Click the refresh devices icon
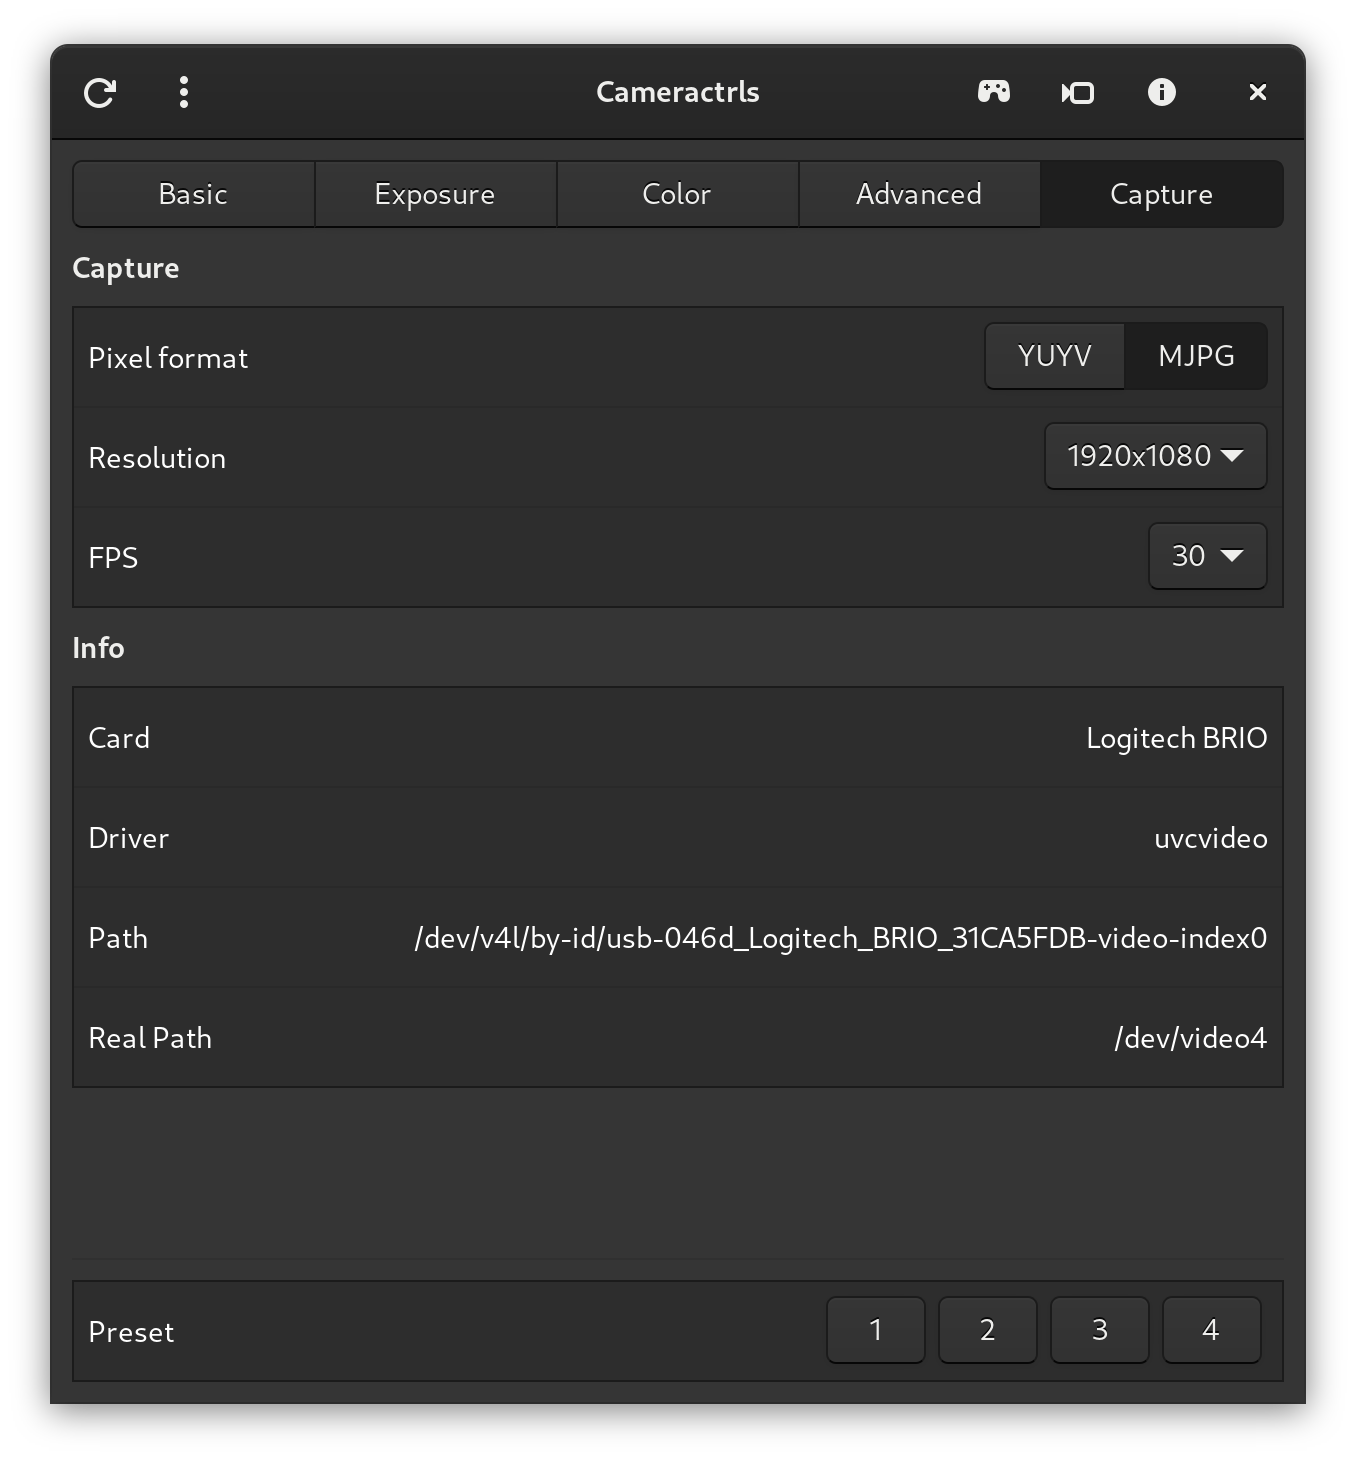 click(x=100, y=93)
